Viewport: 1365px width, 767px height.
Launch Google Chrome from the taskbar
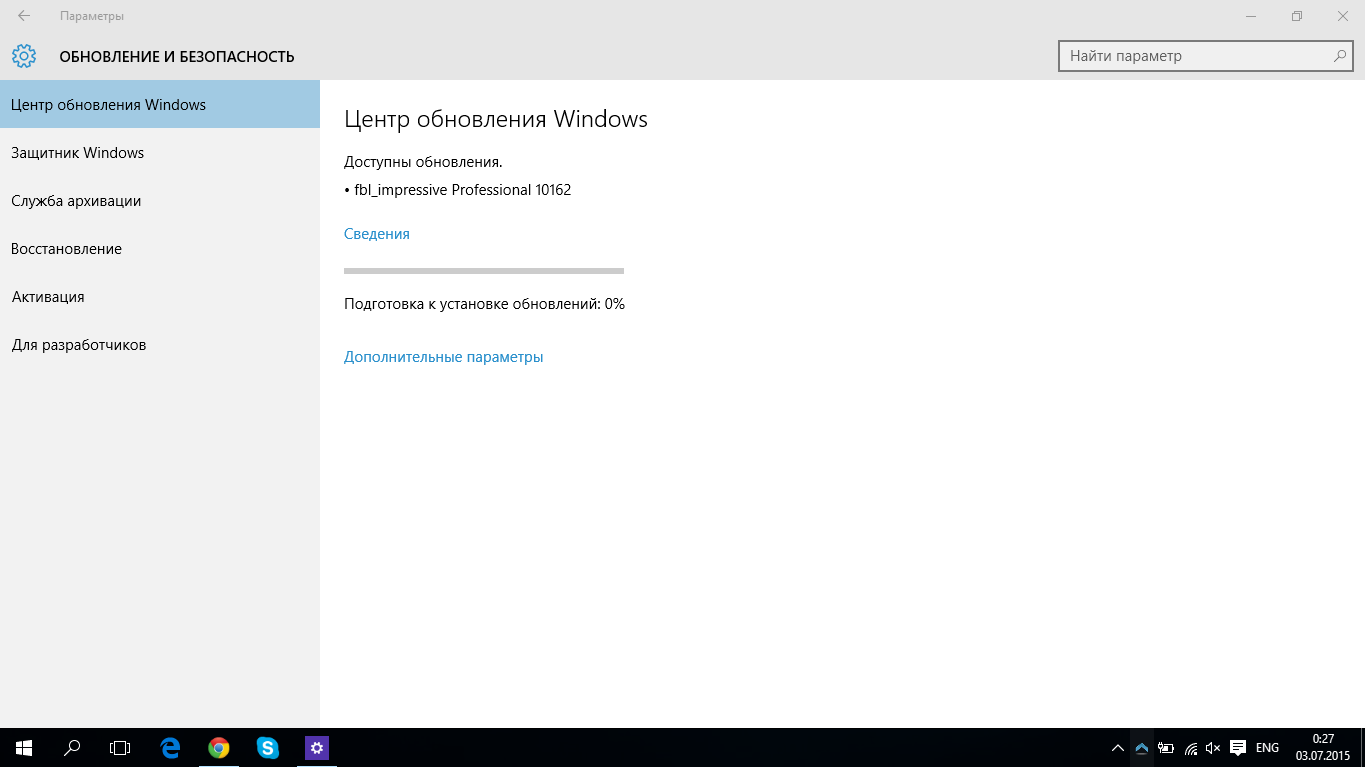pos(218,747)
